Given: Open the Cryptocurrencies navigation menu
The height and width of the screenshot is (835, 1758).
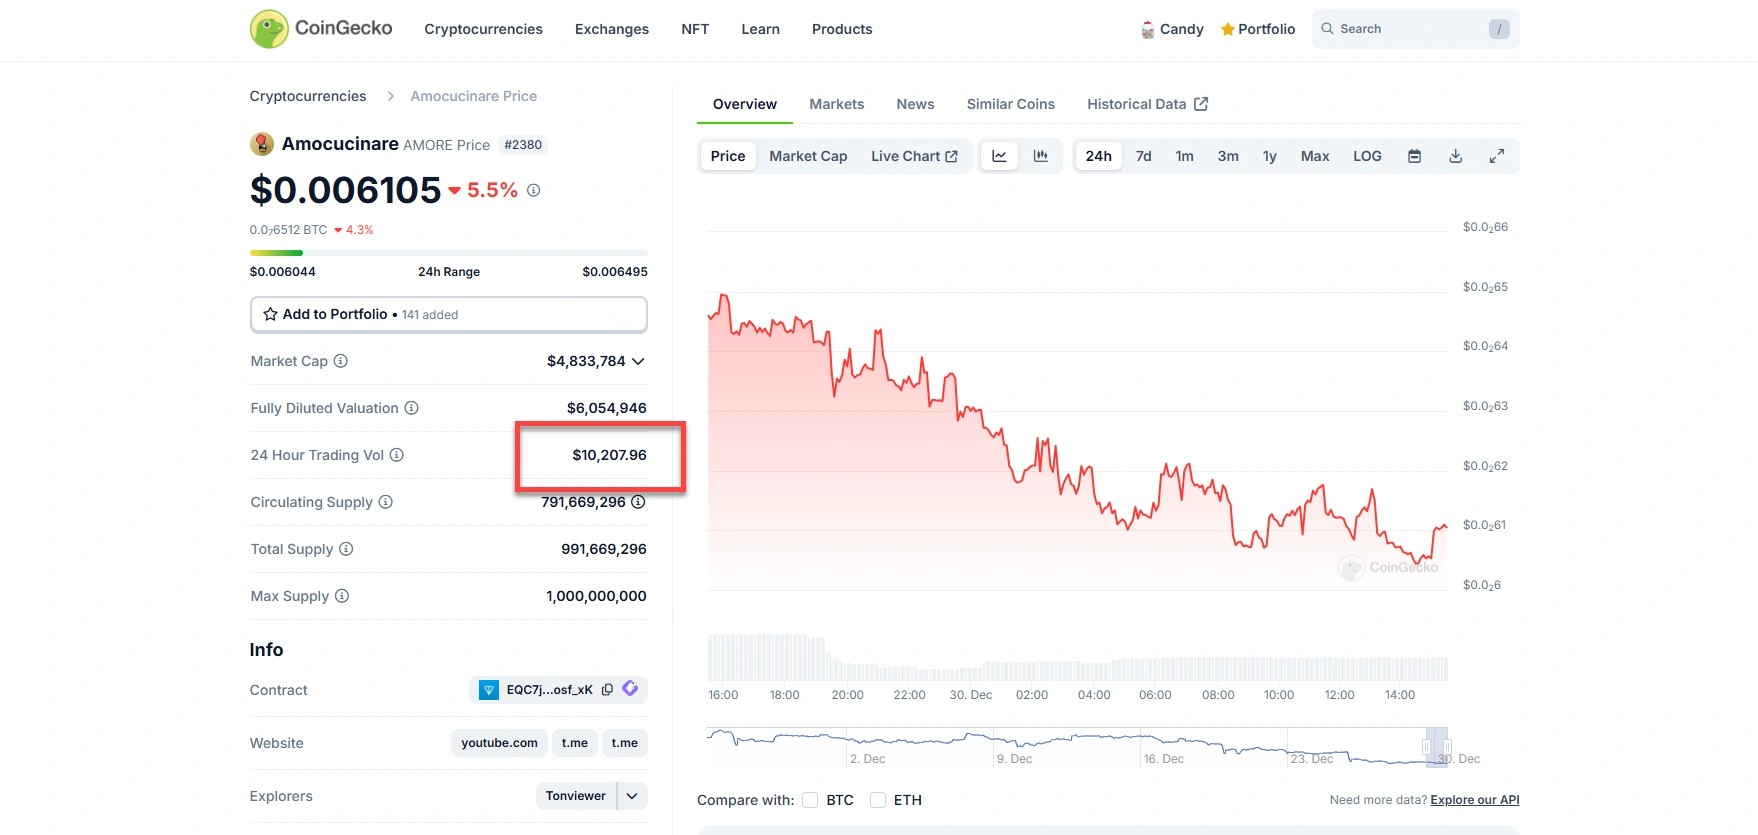Looking at the screenshot, I should coord(483,29).
